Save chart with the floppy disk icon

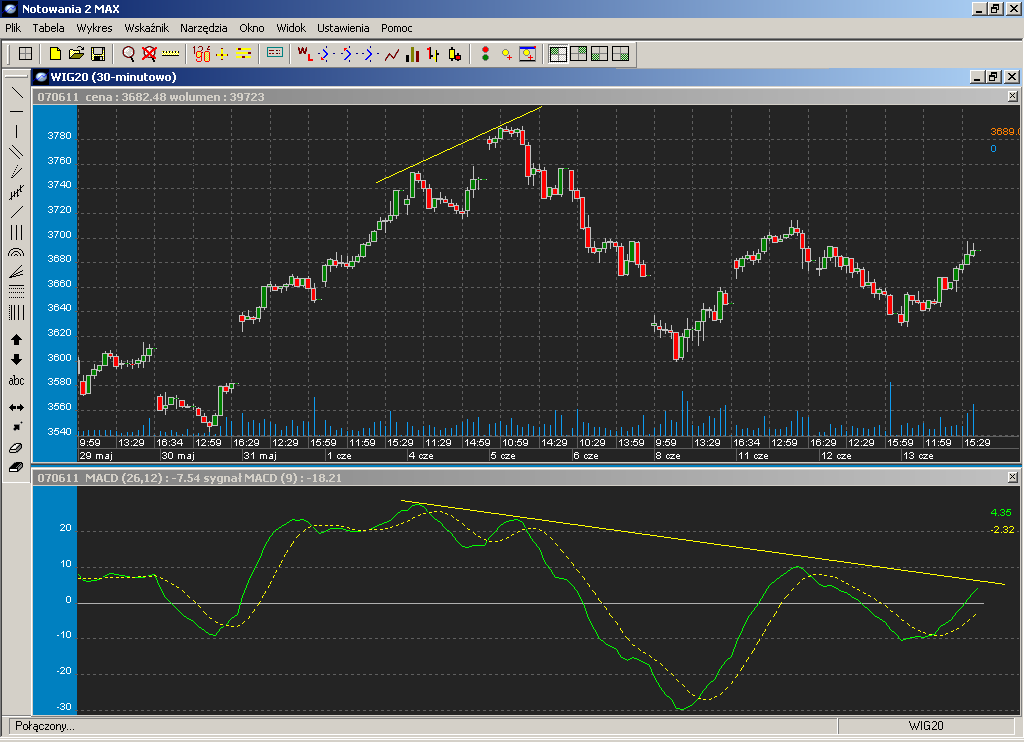(x=98, y=54)
